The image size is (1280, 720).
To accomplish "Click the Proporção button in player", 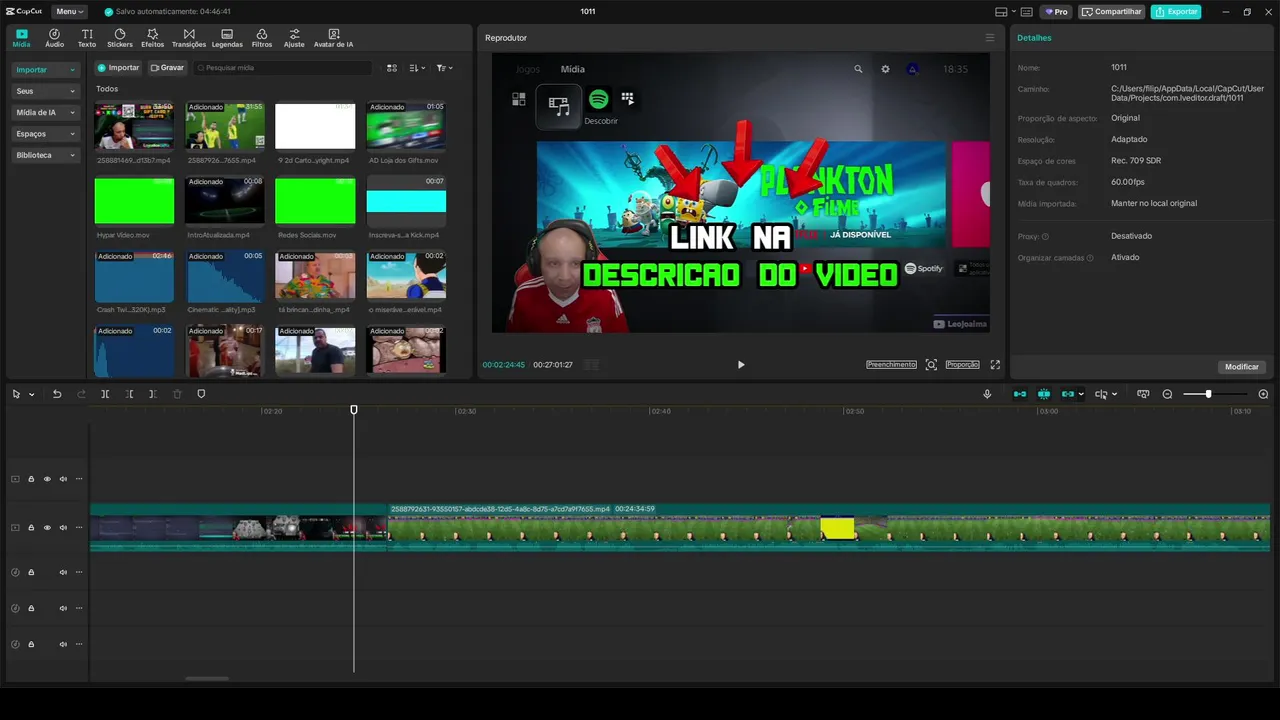I will click(x=962, y=365).
